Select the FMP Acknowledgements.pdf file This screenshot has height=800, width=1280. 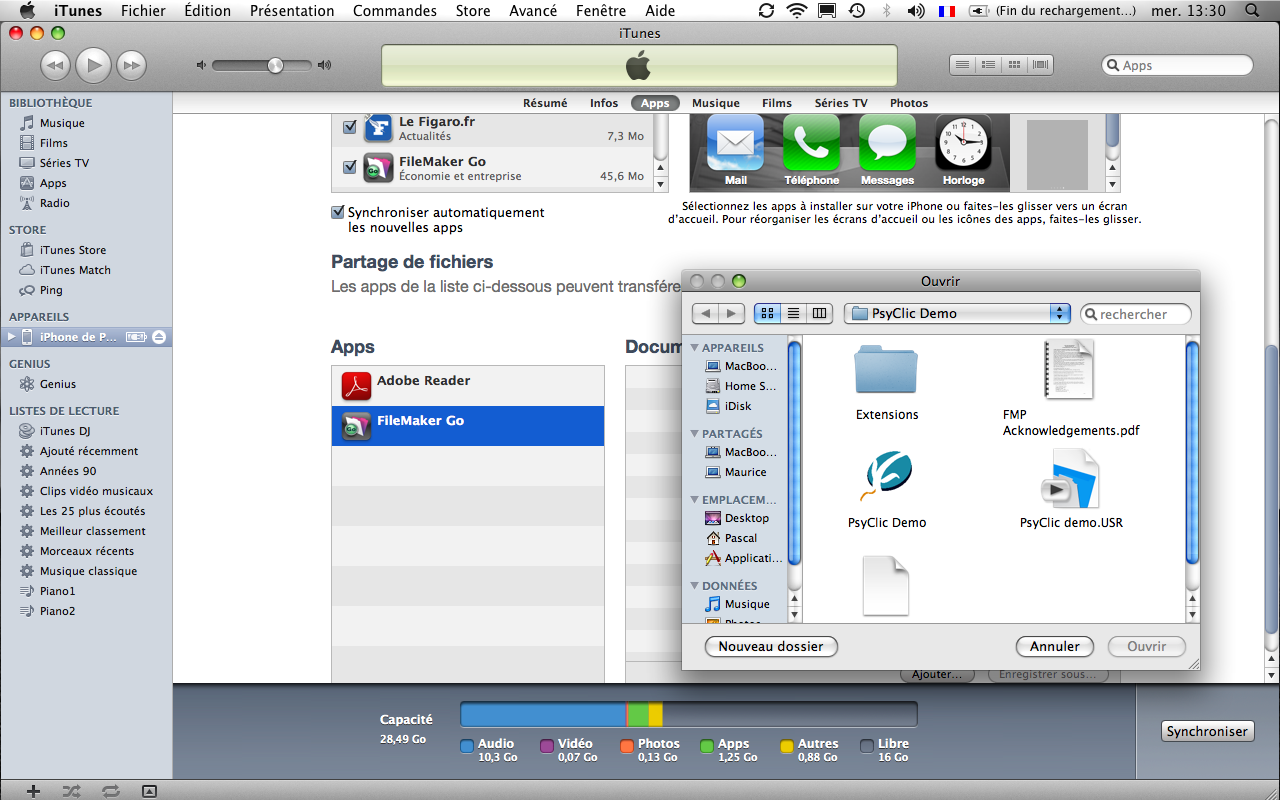[1070, 388]
